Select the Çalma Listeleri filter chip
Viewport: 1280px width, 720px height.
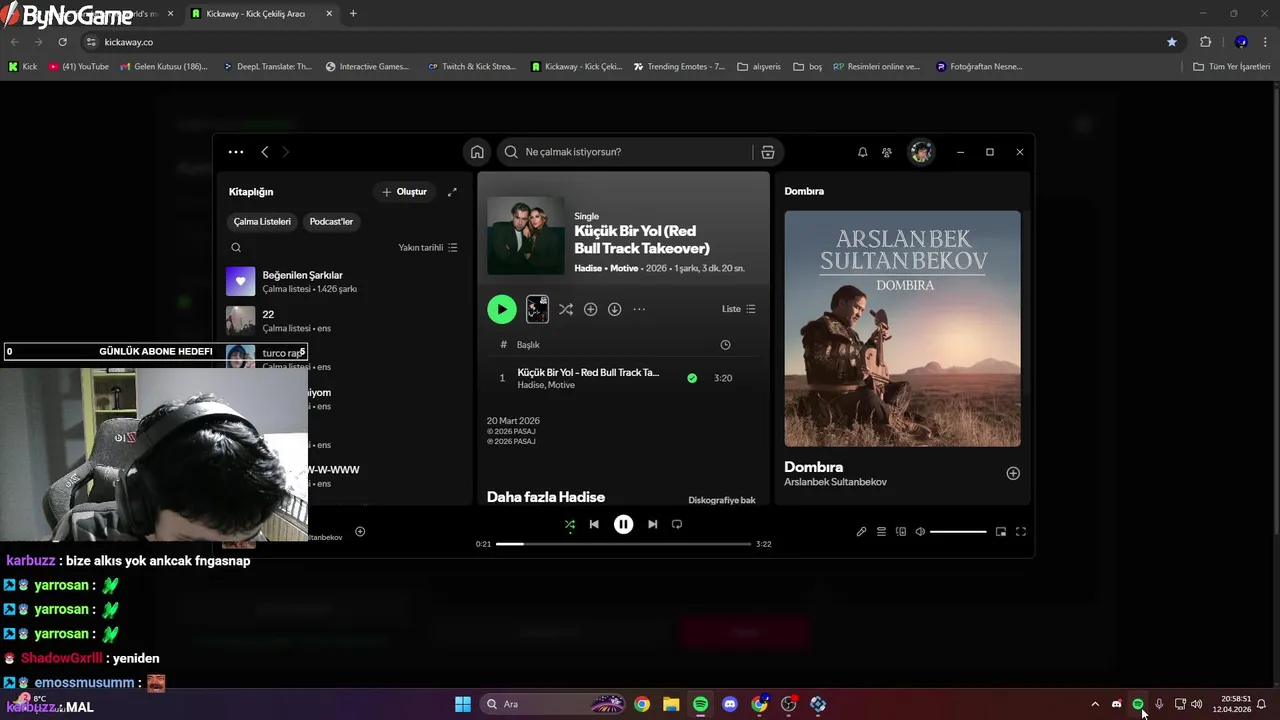262,222
